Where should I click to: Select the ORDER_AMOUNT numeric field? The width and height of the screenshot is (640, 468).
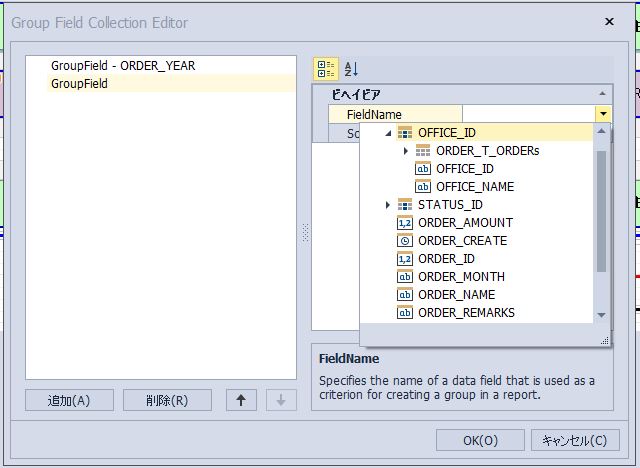click(465, 223)
